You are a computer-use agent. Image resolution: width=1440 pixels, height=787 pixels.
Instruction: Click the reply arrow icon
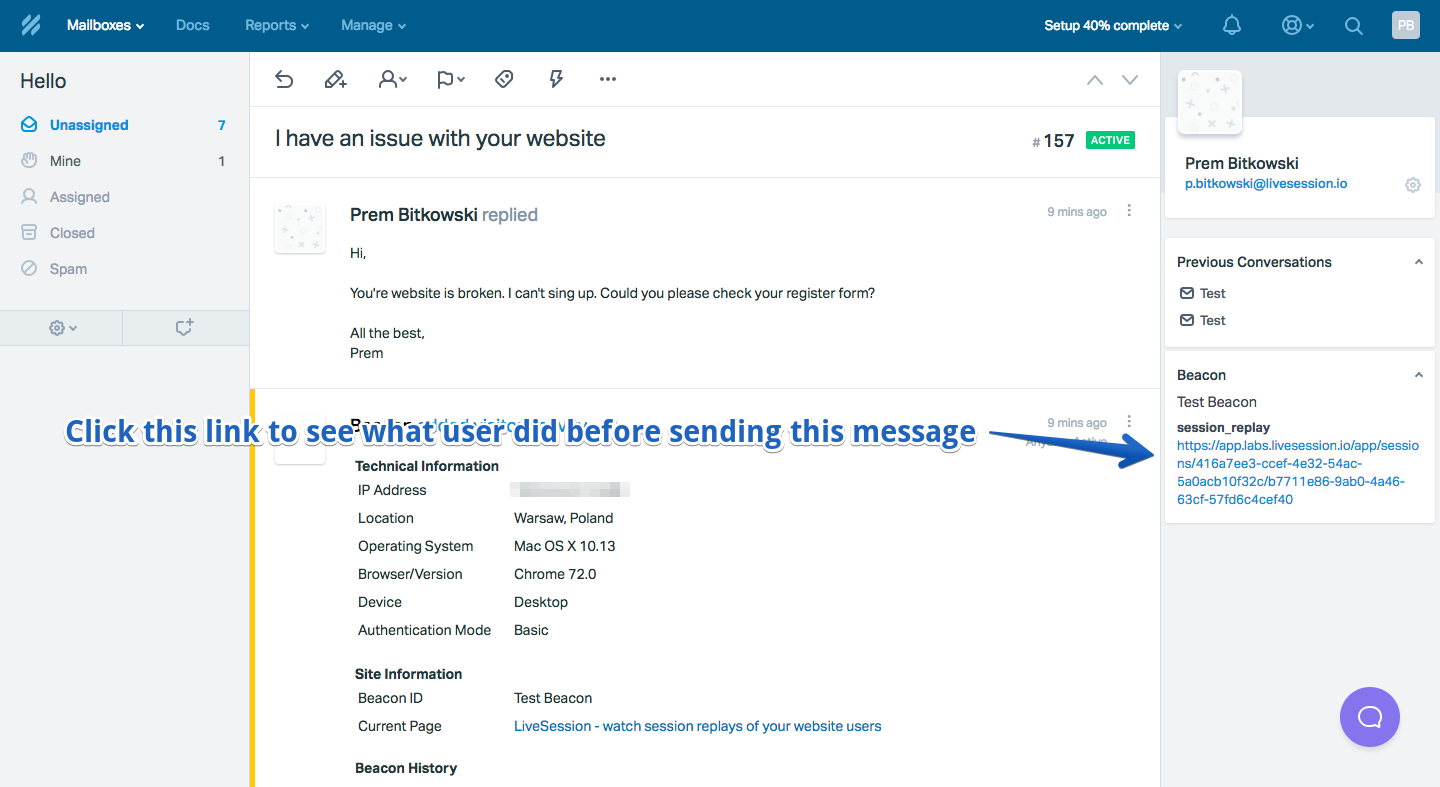284,80
